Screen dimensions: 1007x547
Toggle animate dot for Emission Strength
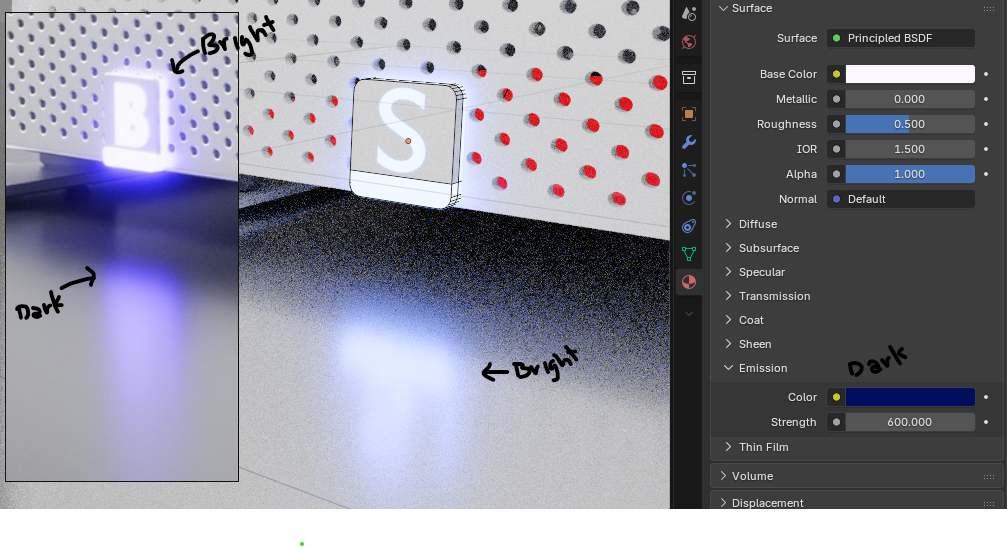tap(986, 422)
